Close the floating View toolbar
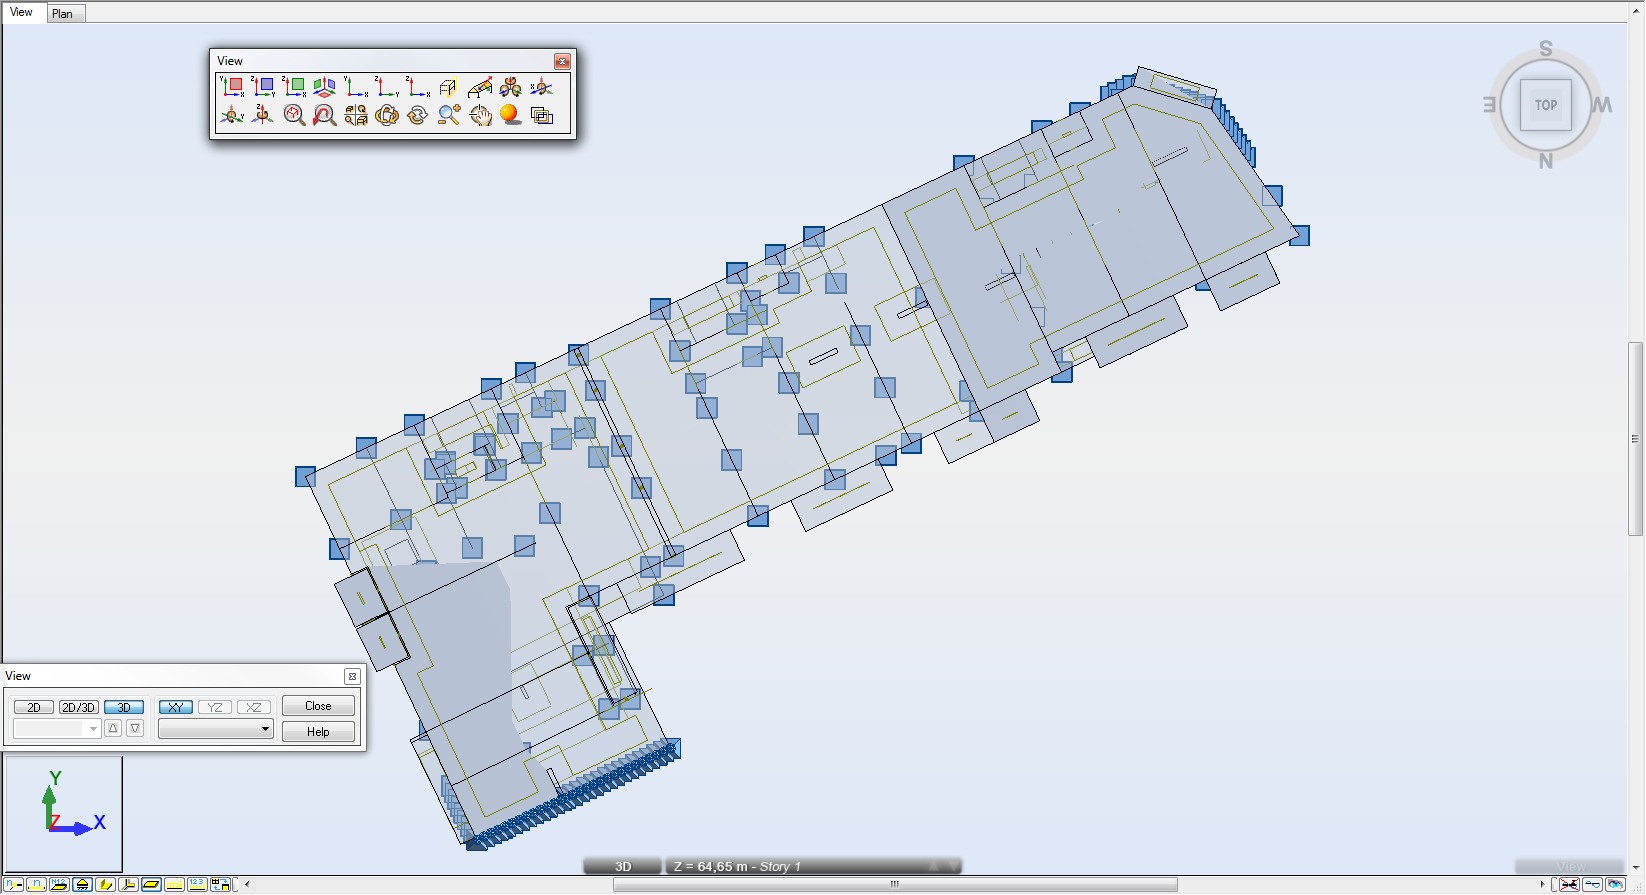Screen dimensions: 1646x895 pos(562,61)
